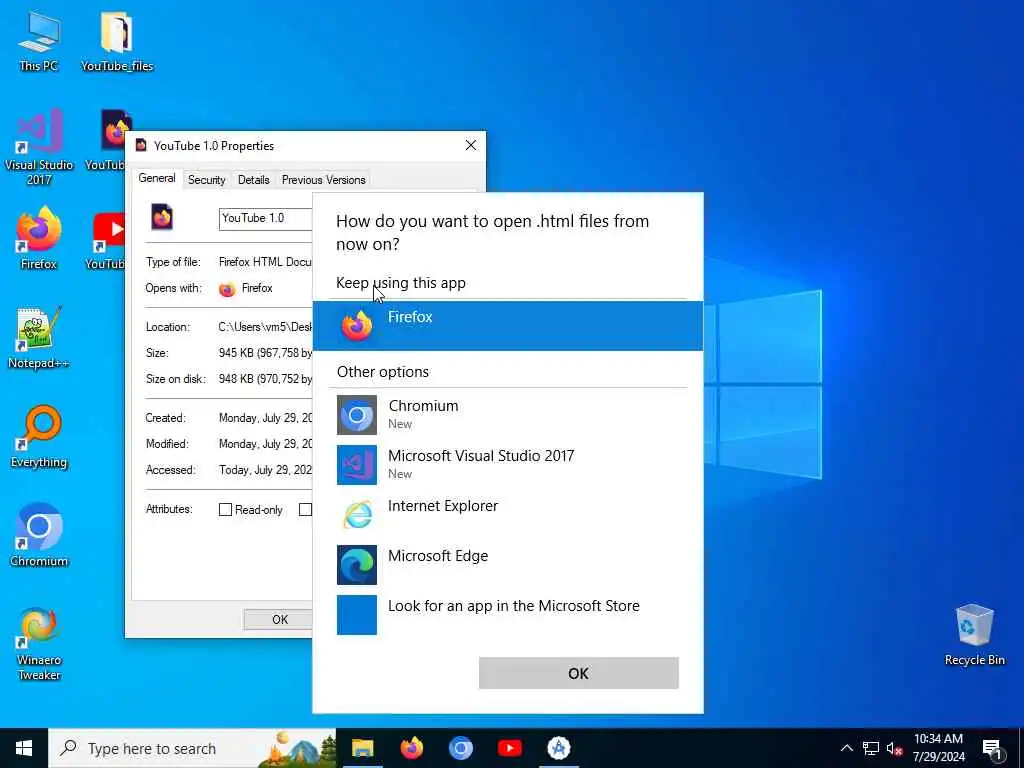
Task: Click the 'C:\Users\vm5\Desk' location value
Action: [265, 327]
